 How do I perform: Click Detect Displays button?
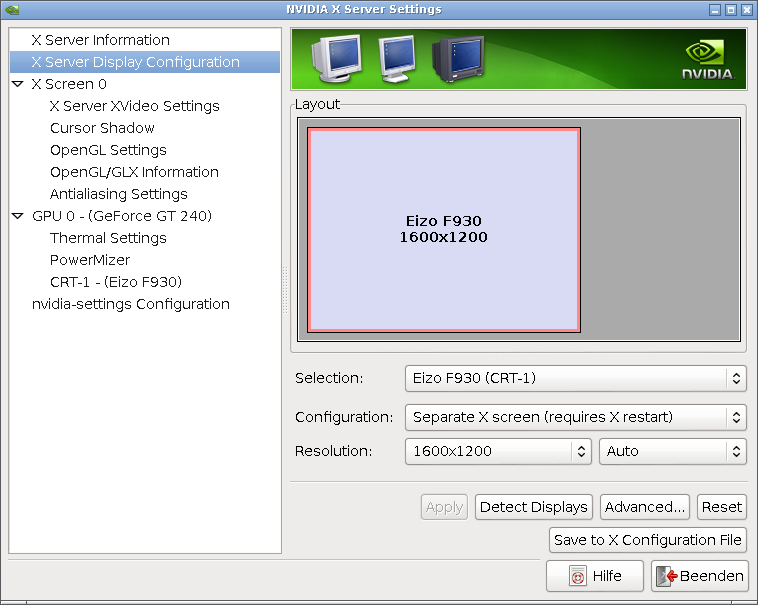tap(534, 507)
